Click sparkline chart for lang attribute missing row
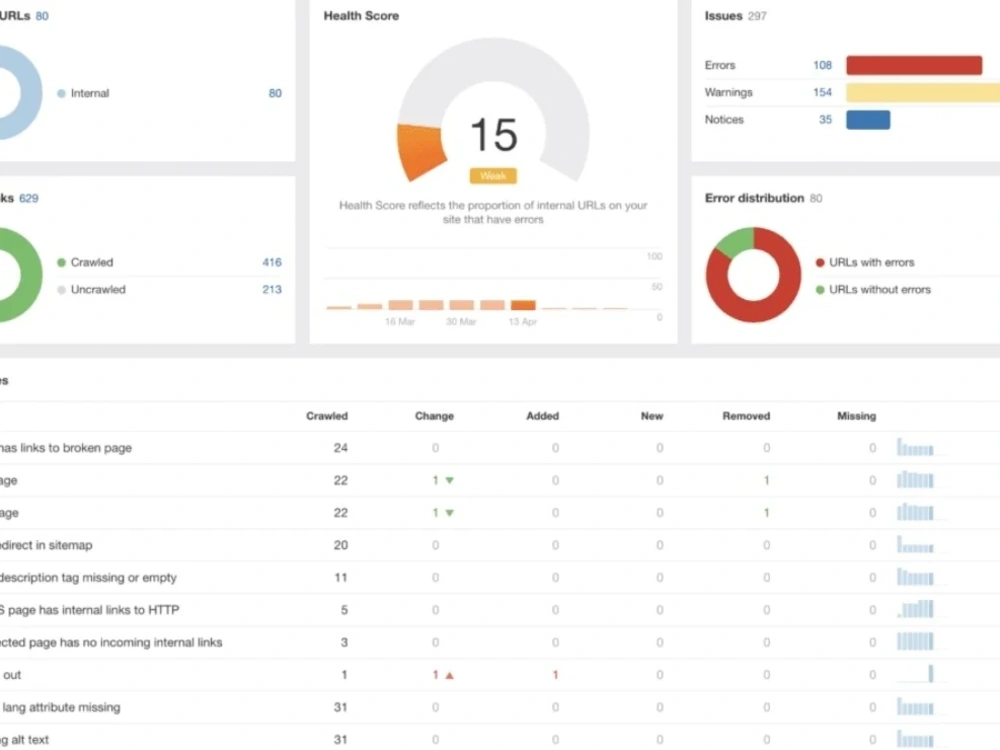 915,707
